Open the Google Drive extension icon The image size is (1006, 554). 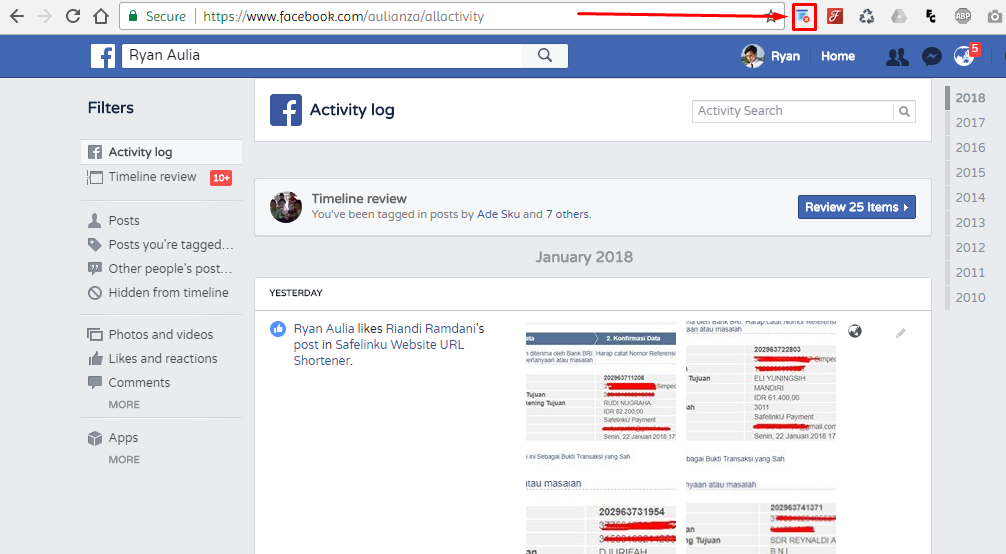(899, 17)
